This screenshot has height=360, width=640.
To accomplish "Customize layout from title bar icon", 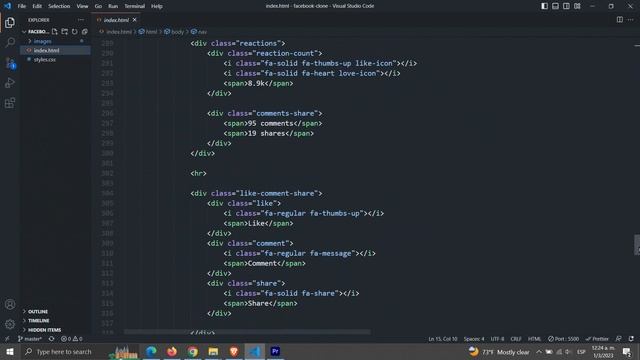I will 577,6.
